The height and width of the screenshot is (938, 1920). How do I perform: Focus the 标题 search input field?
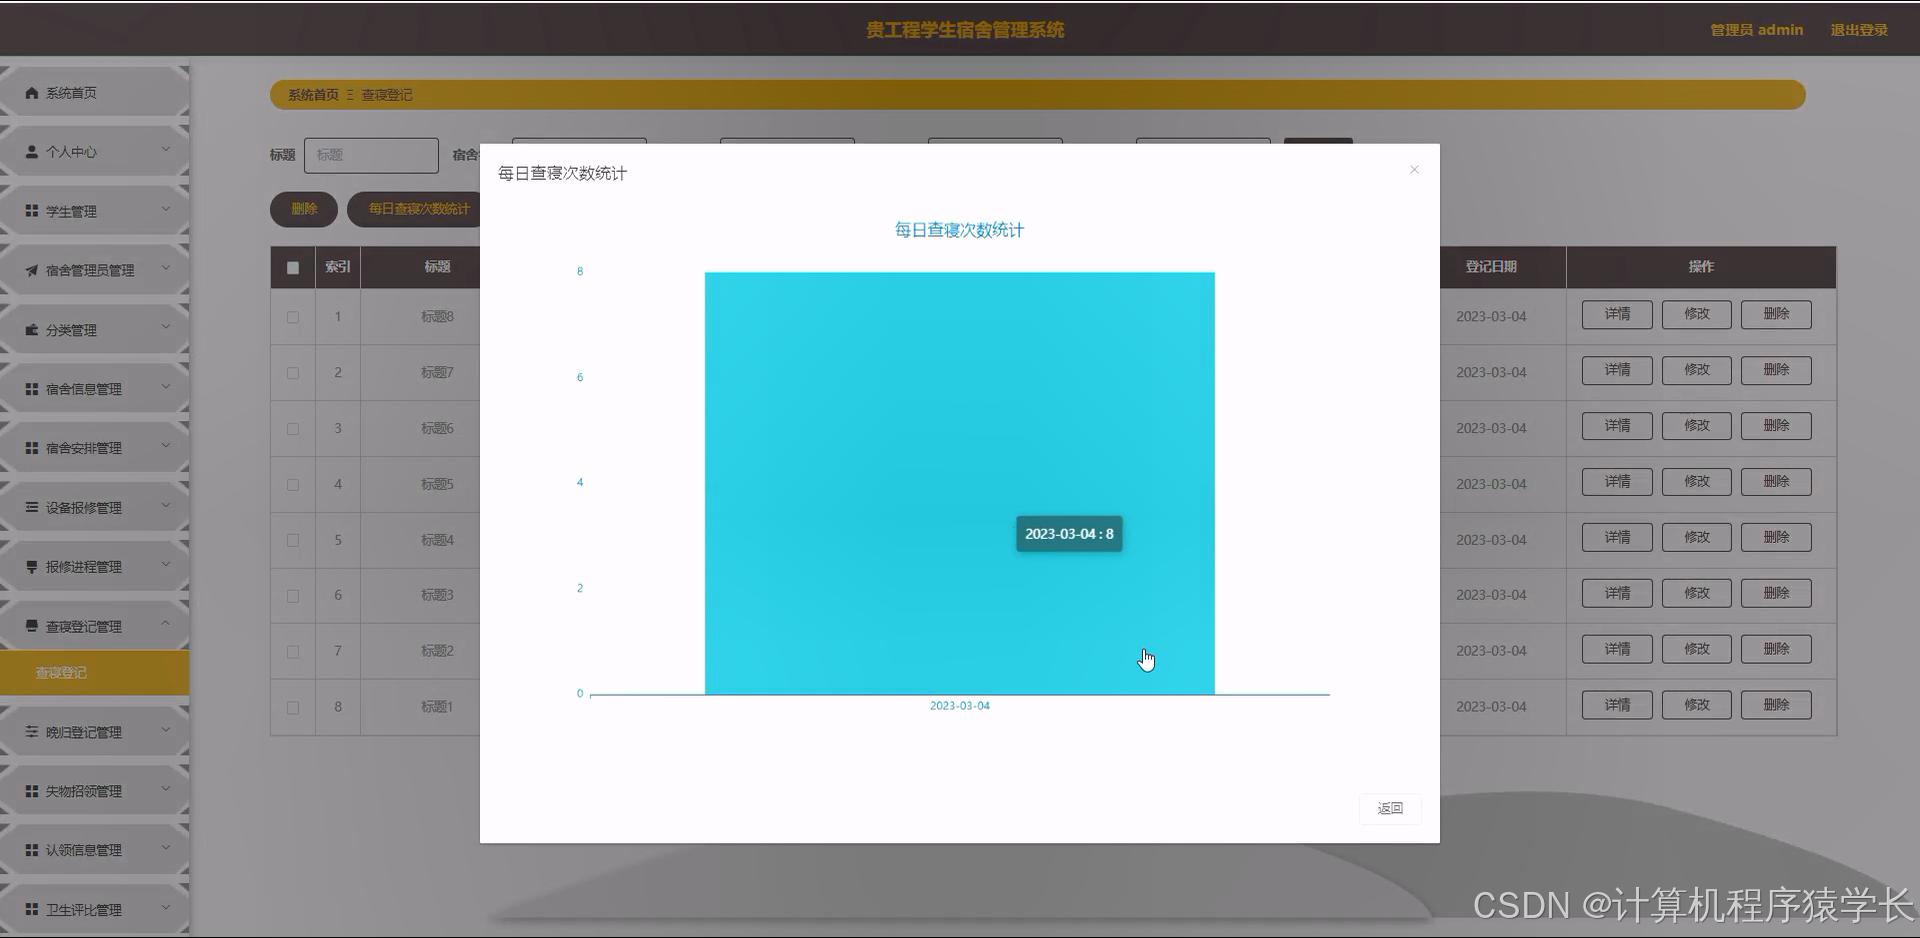point(371,155)
